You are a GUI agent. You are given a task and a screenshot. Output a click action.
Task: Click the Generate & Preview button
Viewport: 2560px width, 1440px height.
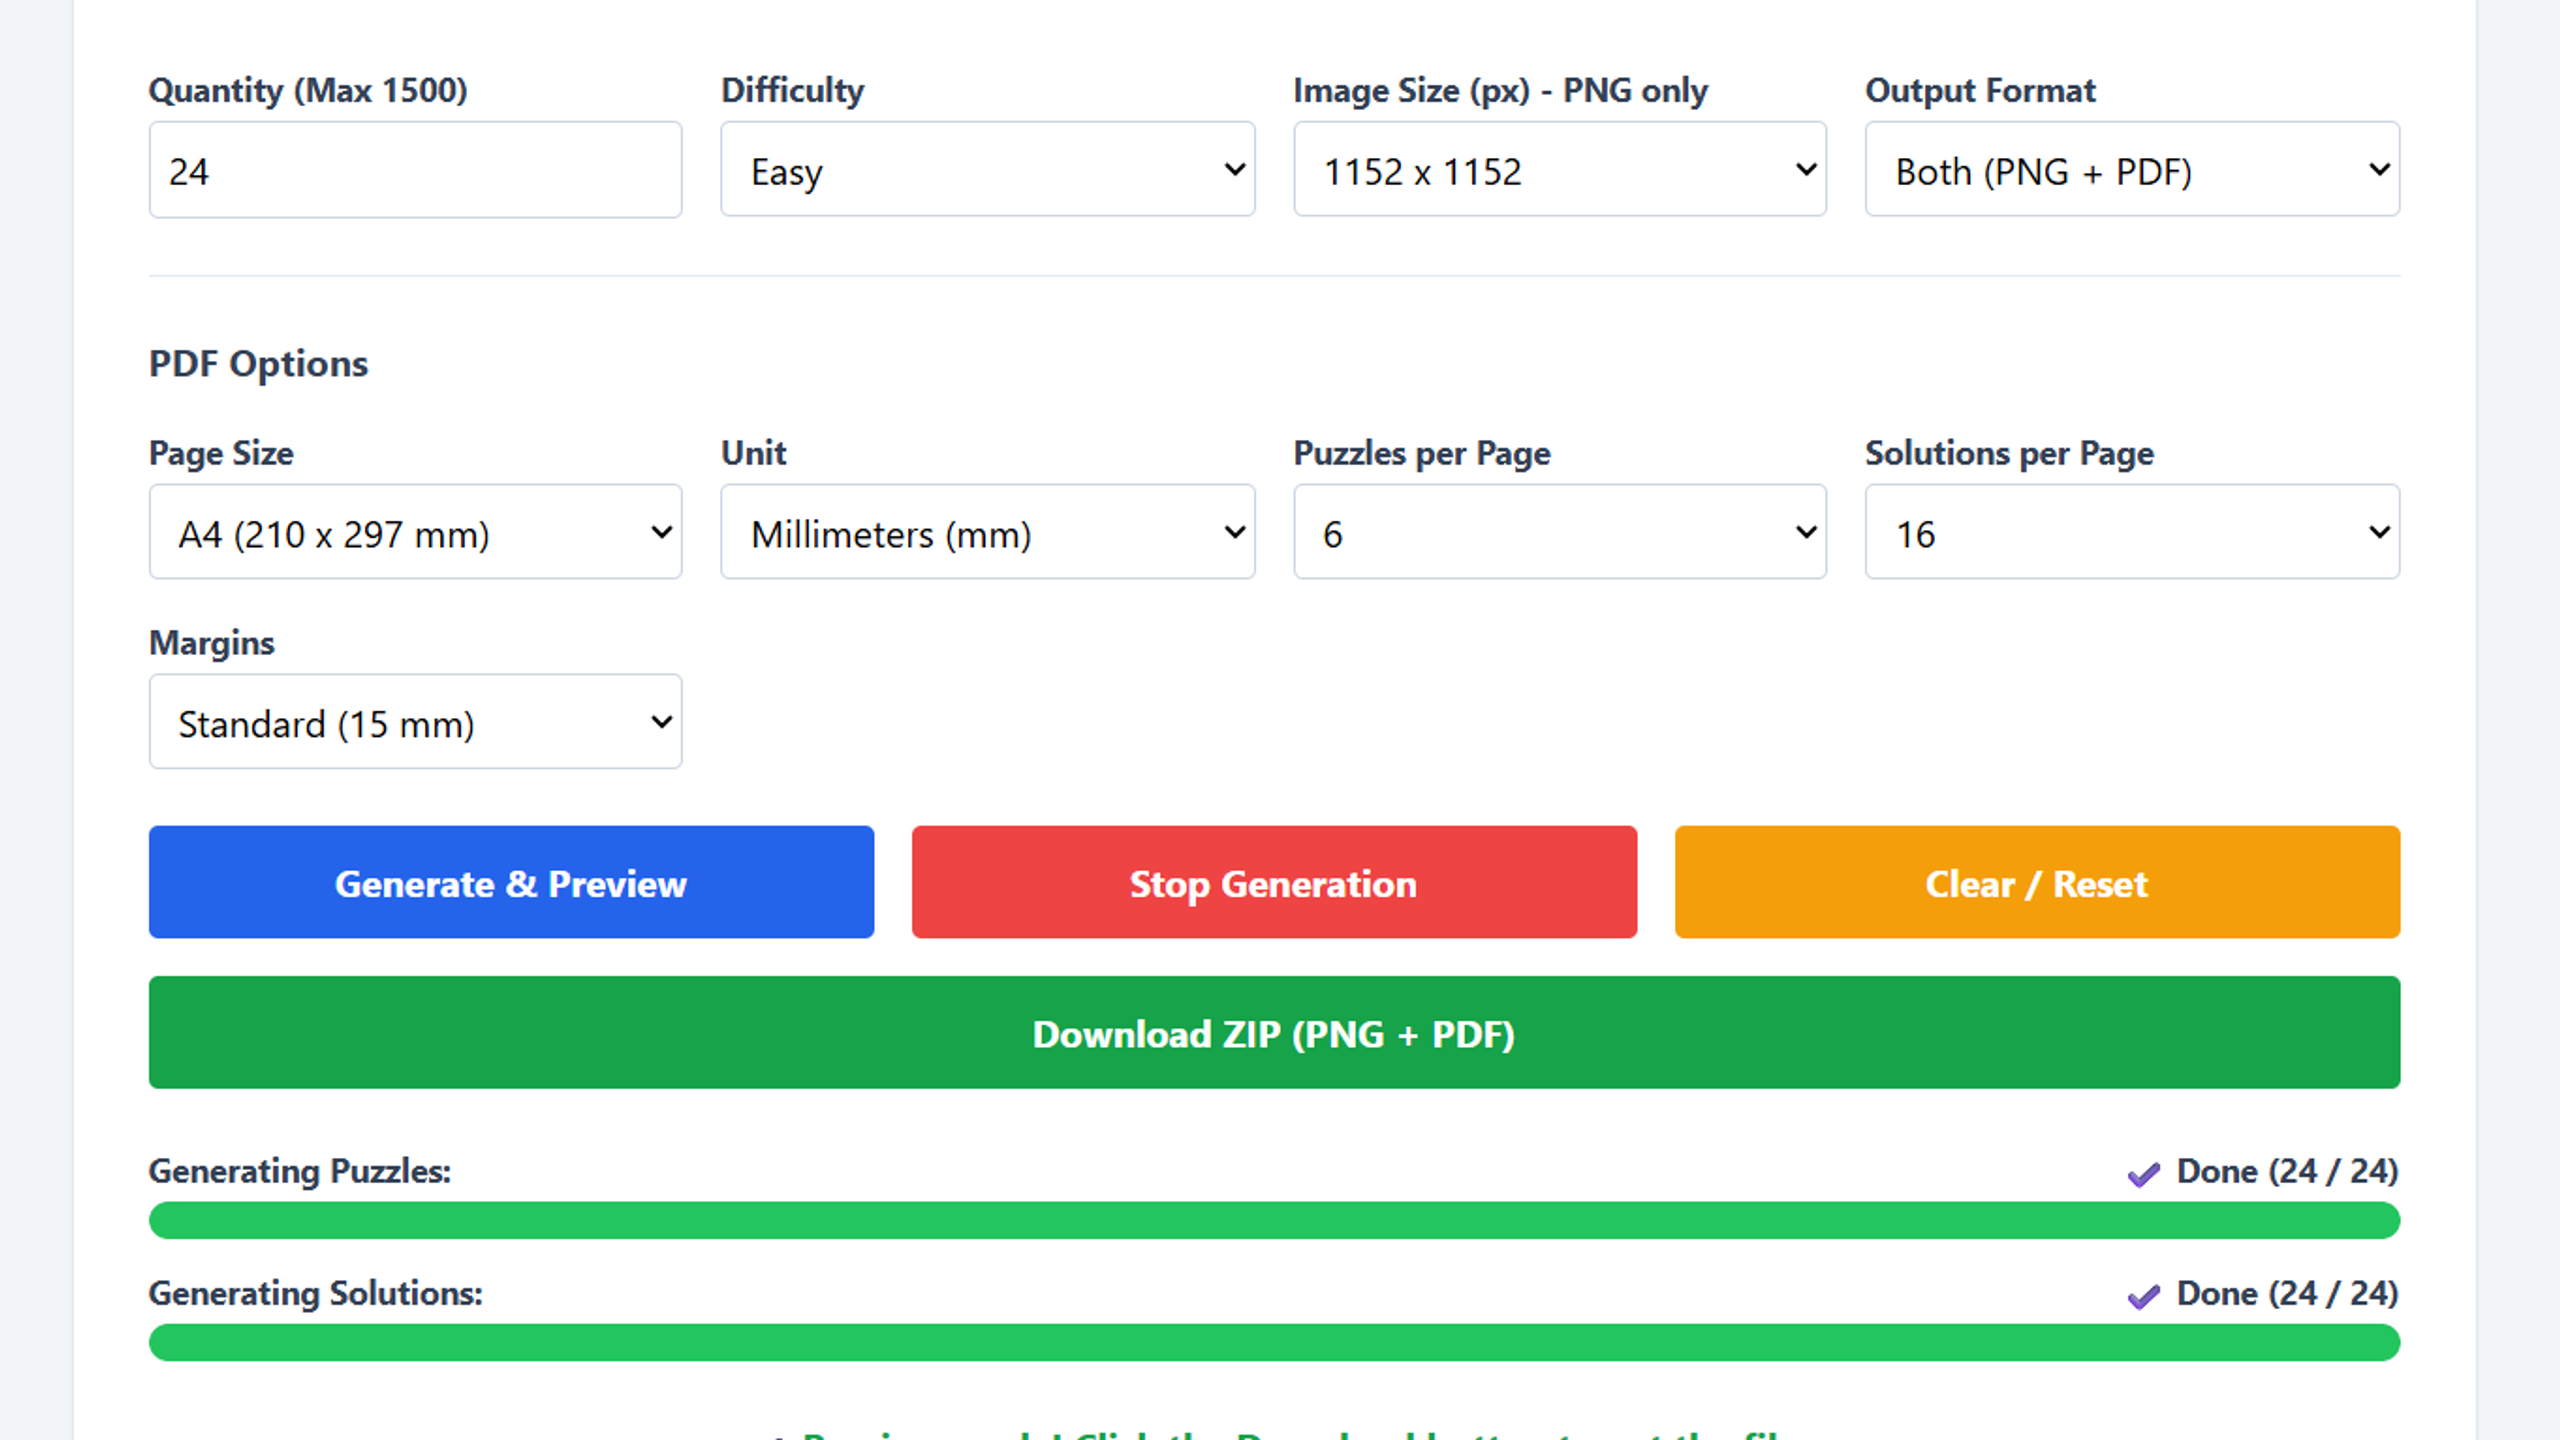tap(511, 882)
